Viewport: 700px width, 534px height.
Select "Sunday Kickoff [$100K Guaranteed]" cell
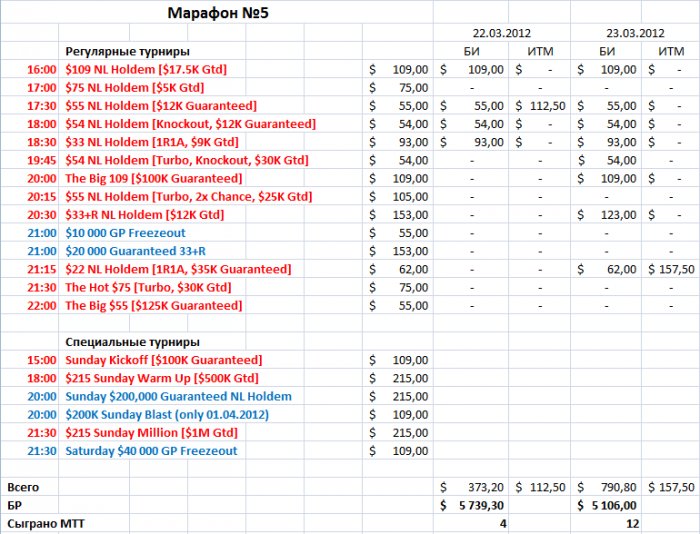click(x=164, y=360)
